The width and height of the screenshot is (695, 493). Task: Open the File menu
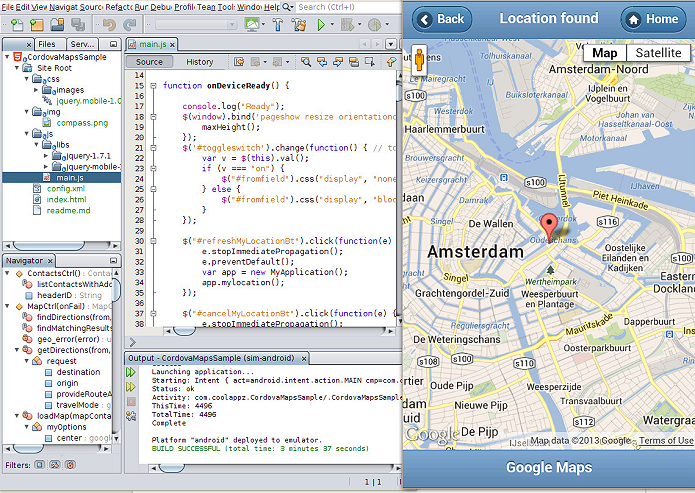[7, 7]
